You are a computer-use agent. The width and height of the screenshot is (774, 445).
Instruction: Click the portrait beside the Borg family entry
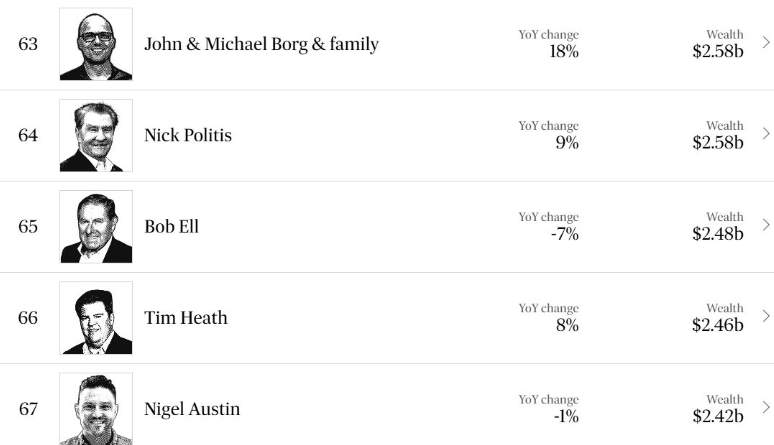coord(96,44)
